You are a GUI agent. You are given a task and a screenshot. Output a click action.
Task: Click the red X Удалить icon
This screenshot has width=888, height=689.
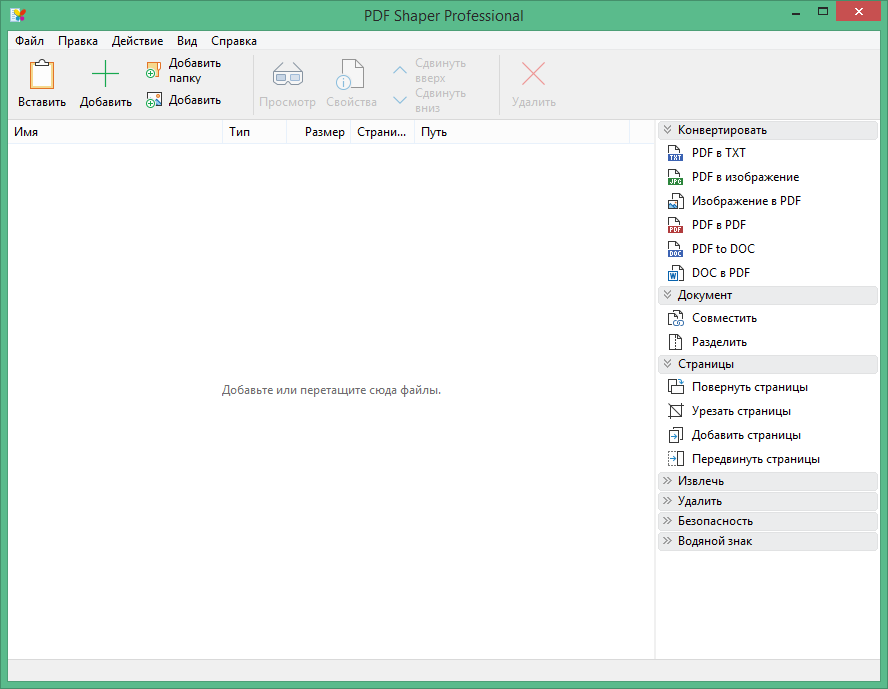point(533,74)
